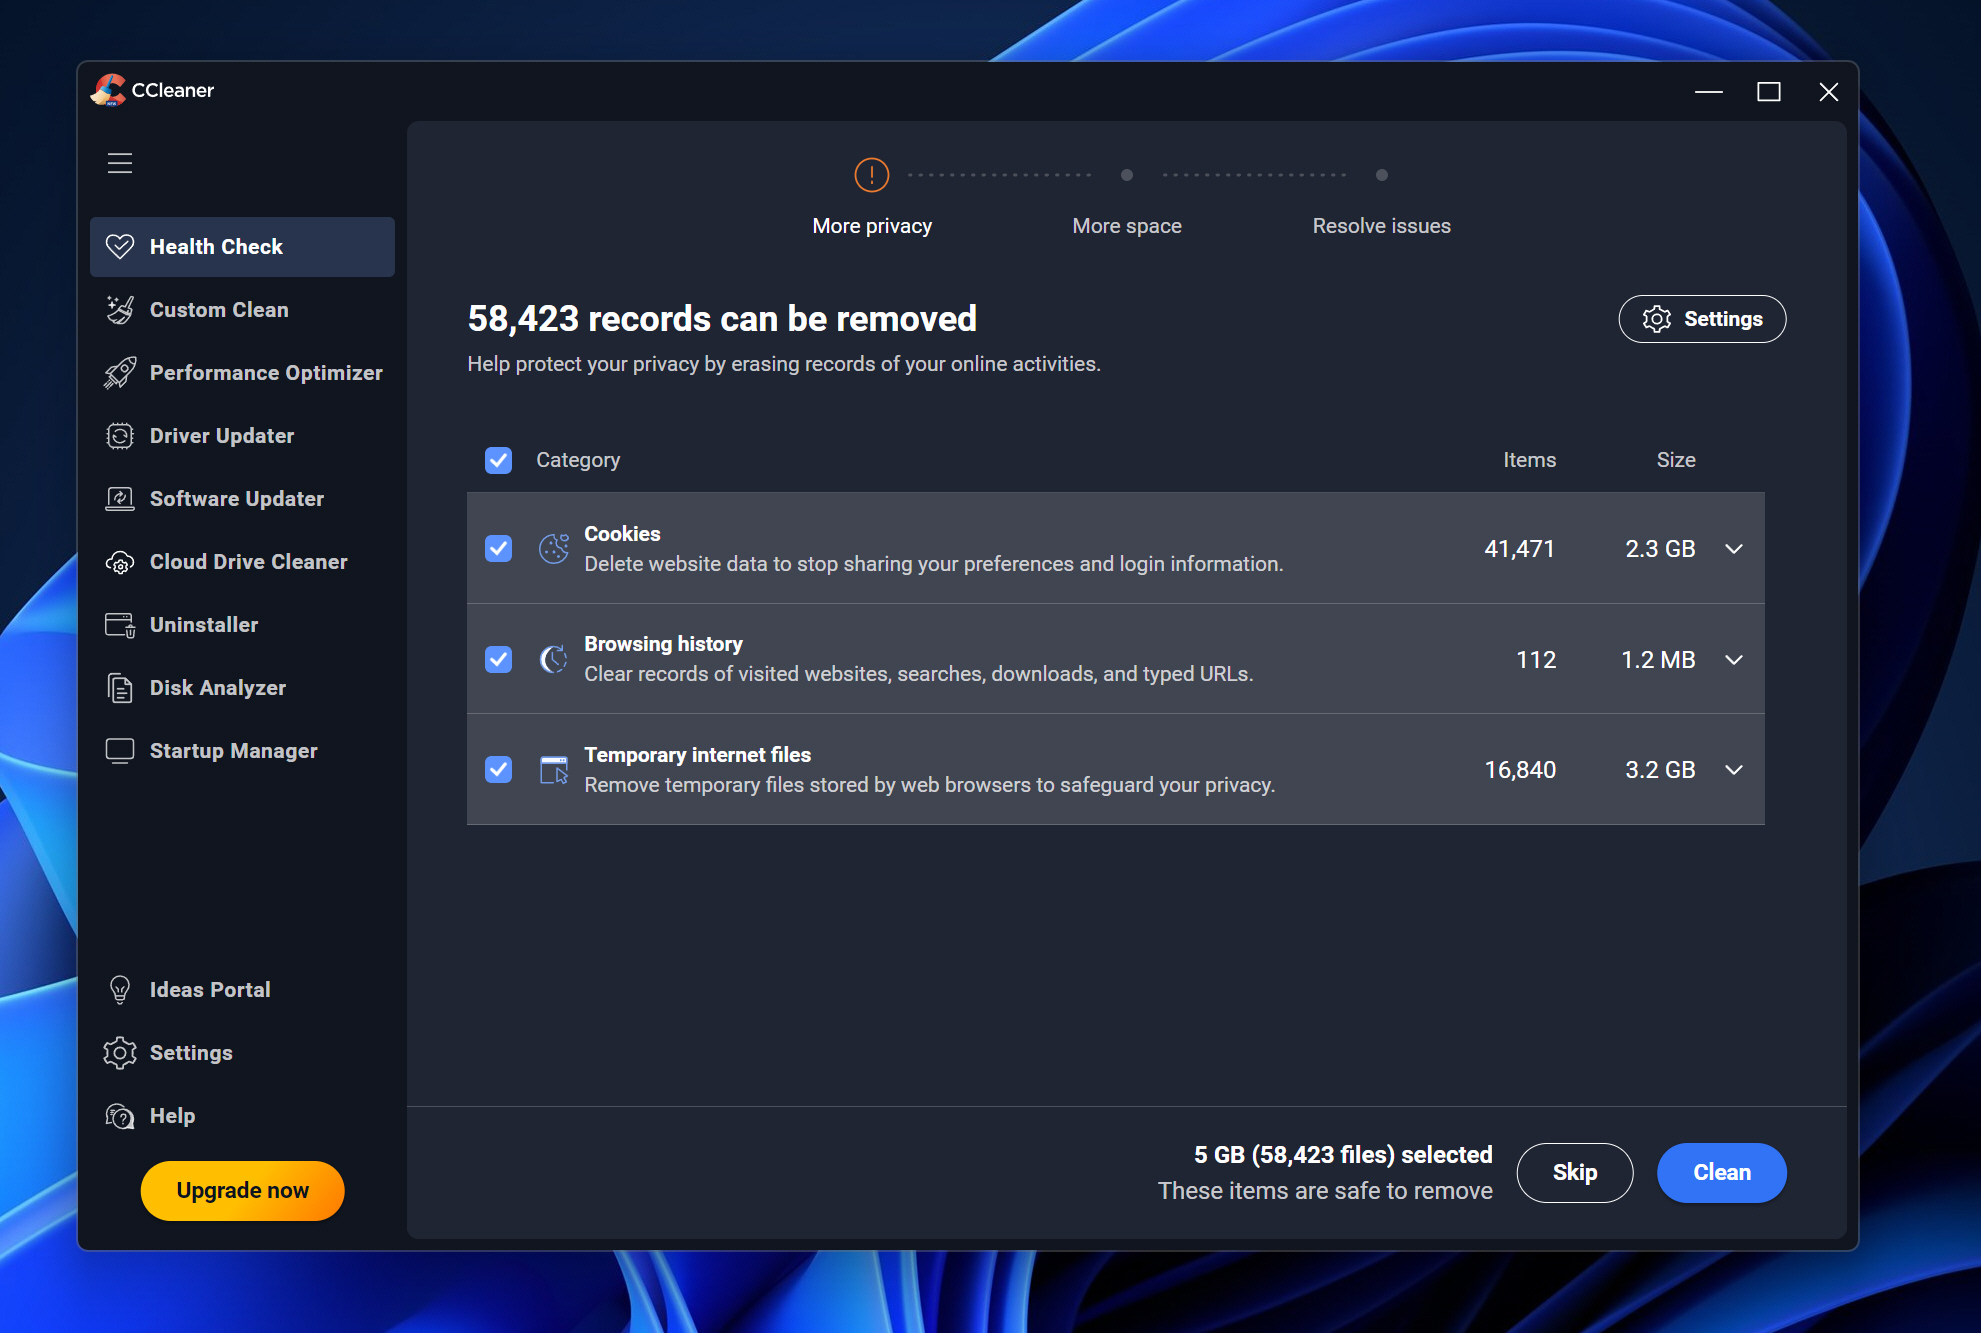
Task: Expand Temporary internet files details
Action: 1734,770
